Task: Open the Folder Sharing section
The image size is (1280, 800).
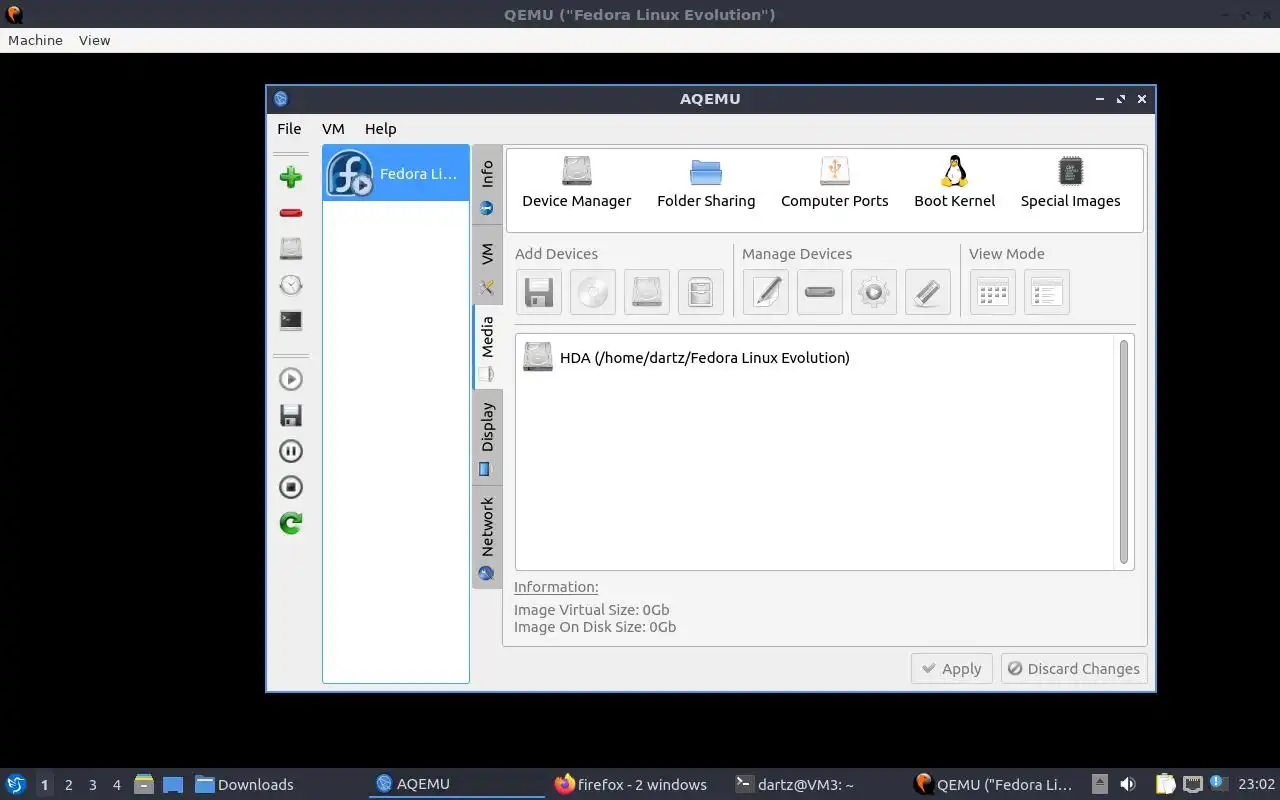Action: (706, 182)
